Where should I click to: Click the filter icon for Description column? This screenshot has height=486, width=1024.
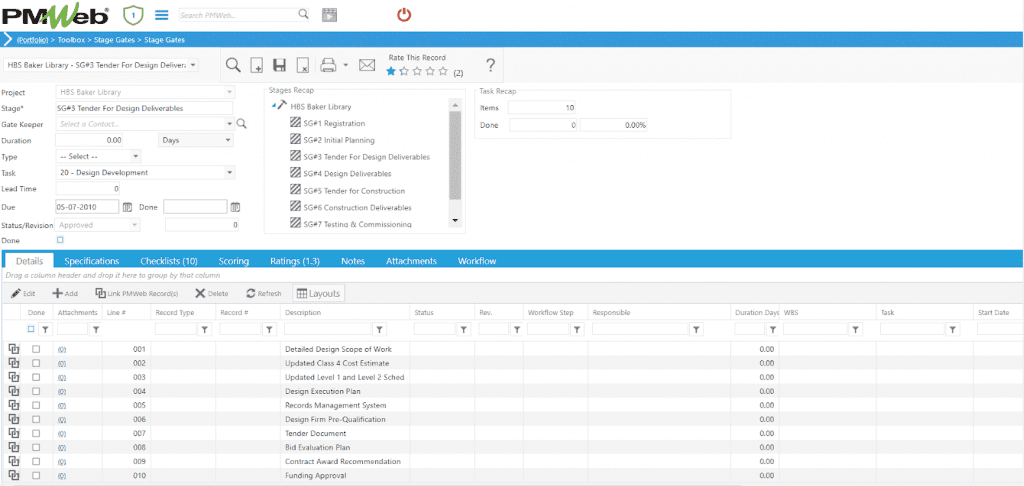379,330
